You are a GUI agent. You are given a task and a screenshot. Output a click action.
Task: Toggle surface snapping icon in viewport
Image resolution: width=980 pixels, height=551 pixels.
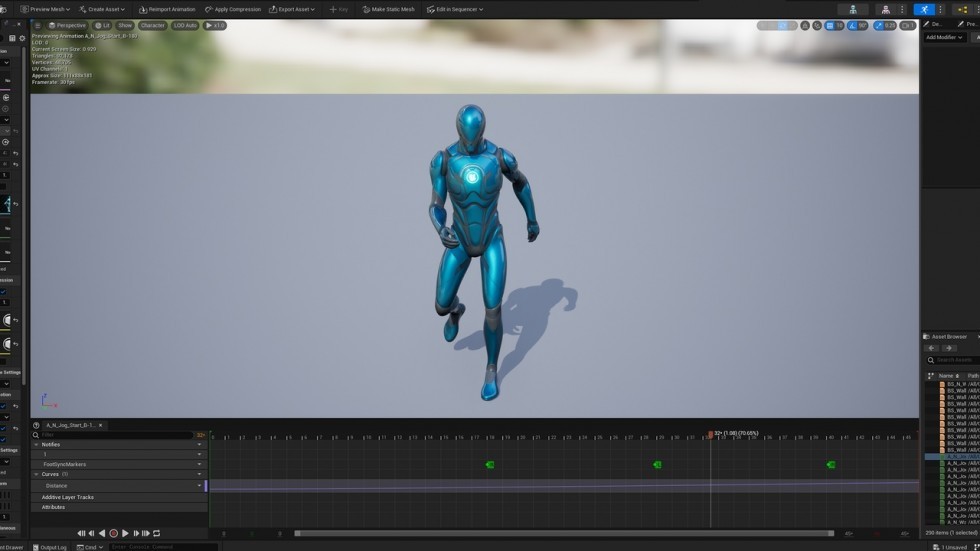817,26
